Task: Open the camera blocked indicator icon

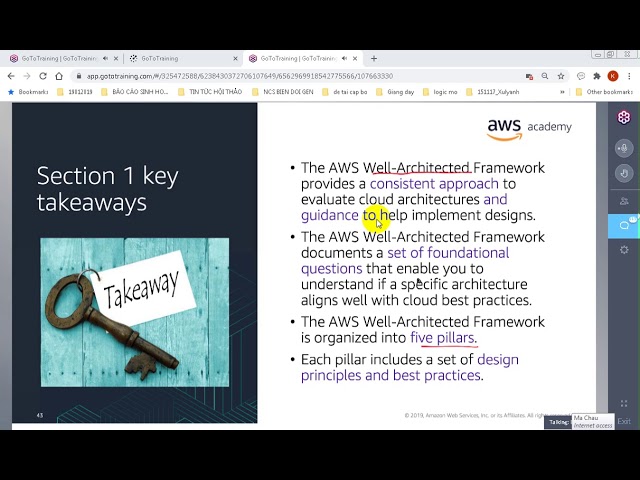Action: pyautogui.click(x=529, y=76)
